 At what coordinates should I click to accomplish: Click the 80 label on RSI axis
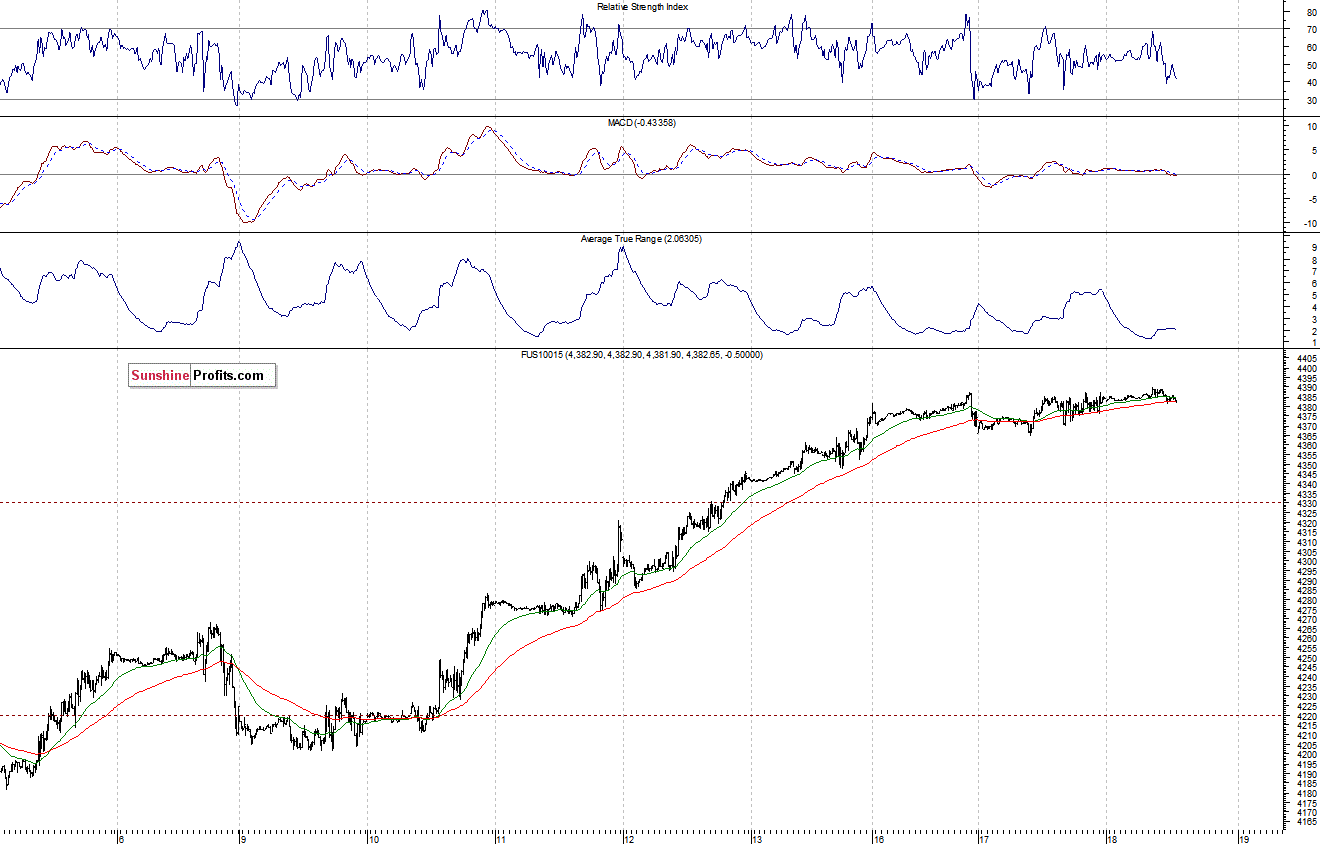pos(1311,13)
